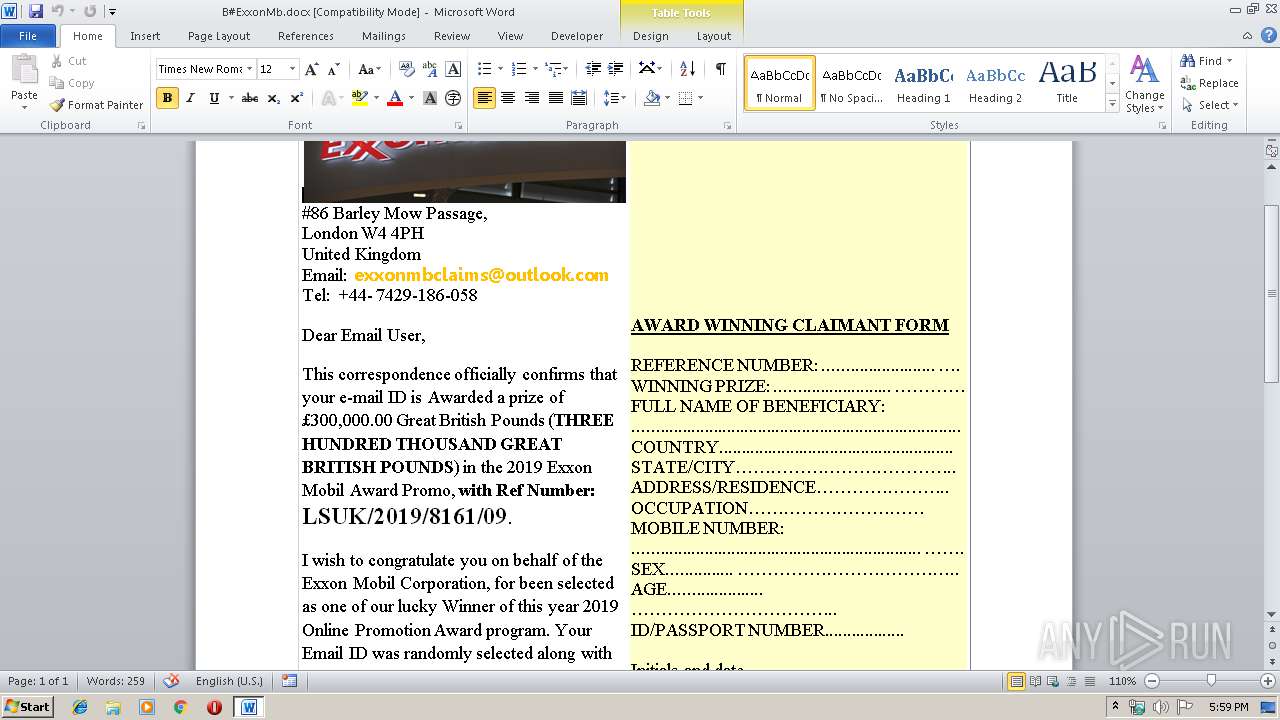Select the Format Painter tool

coord(96,105)
